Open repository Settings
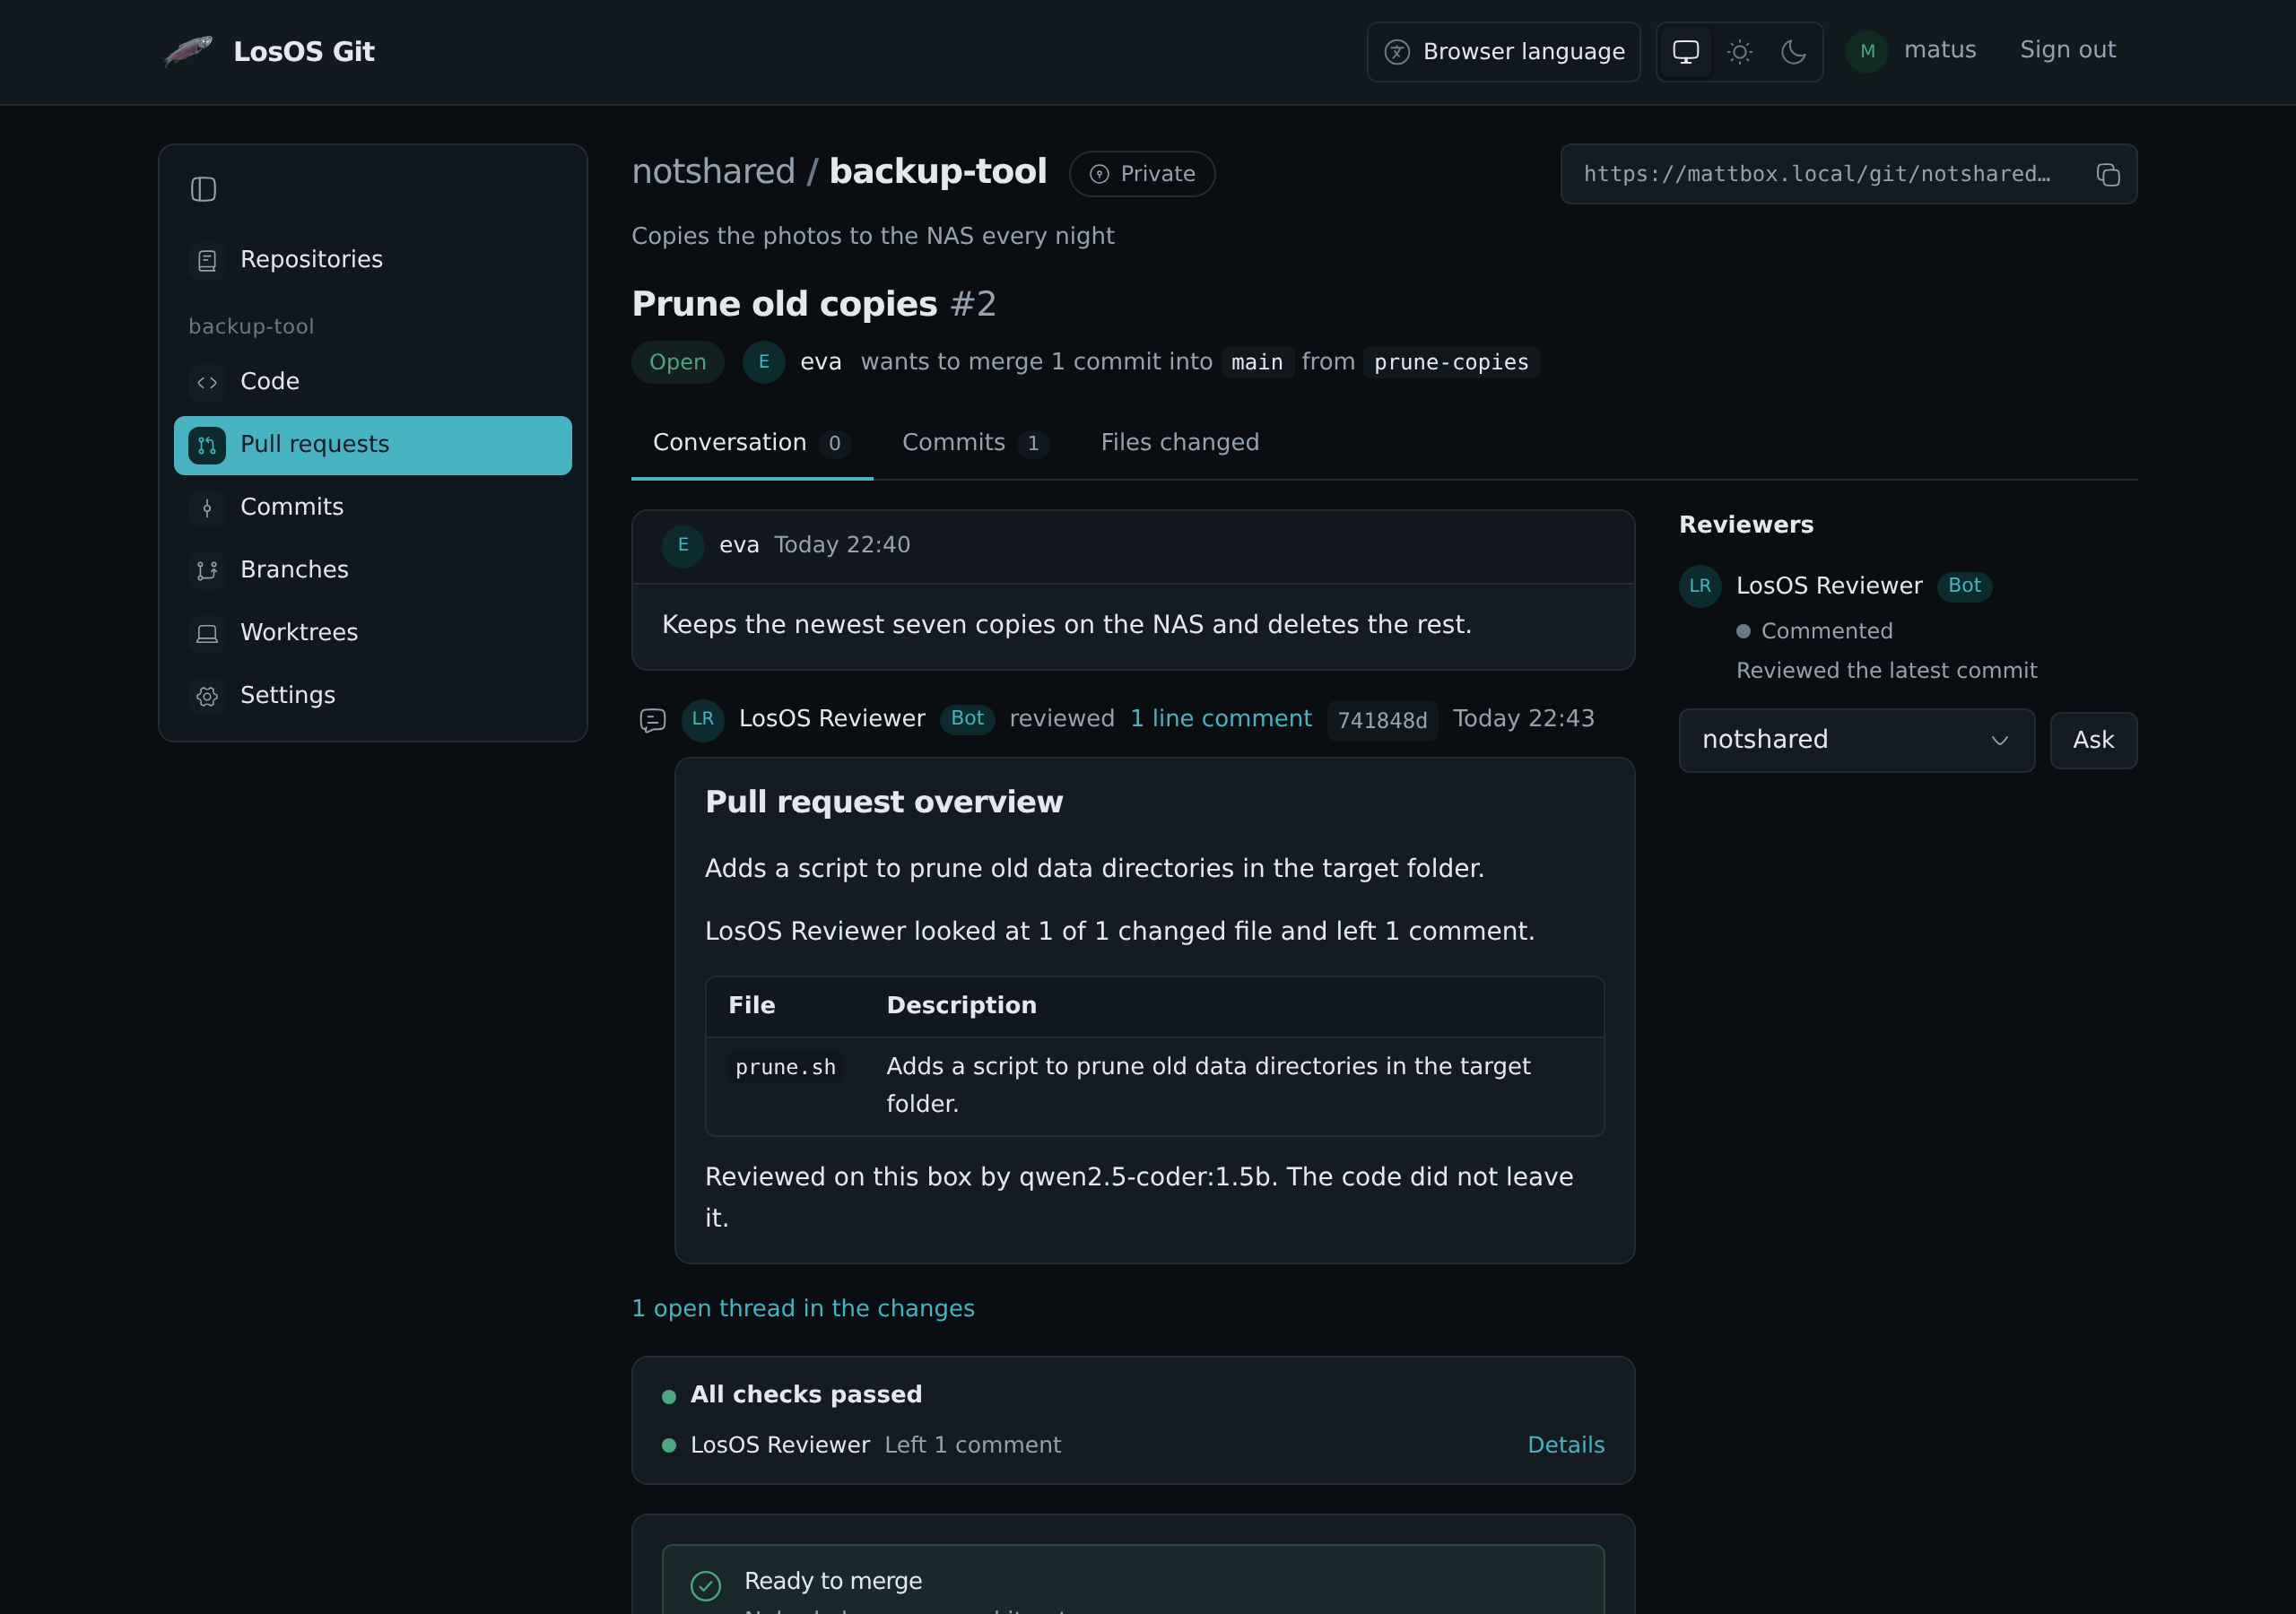Screen dimensions: 2296x1614 [372, 695]
